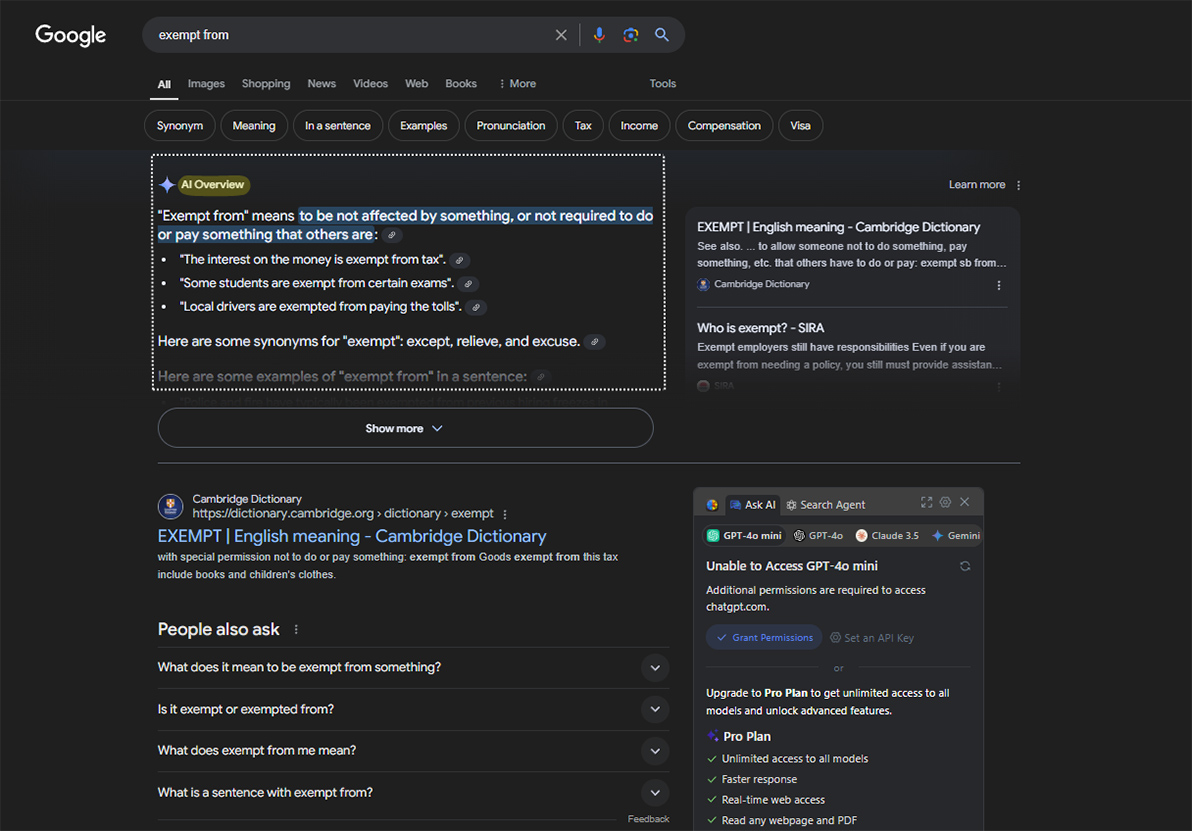Open Learn more link for AI Overview

pos(977,185)
